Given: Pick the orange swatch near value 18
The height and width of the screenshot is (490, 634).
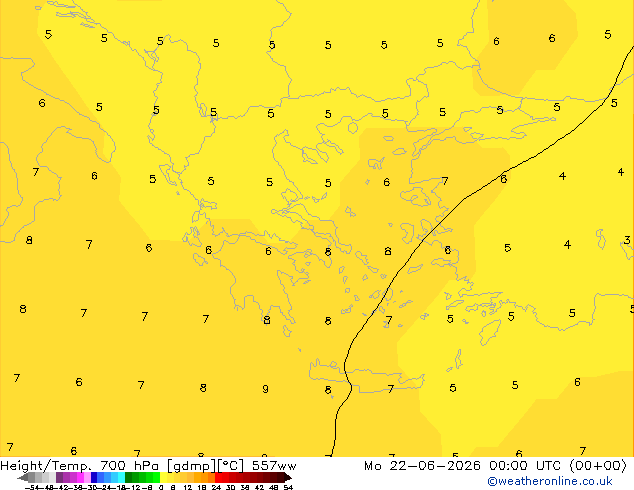Looking at the screenshot, I should pyautogui.click(x=205, y=478).
